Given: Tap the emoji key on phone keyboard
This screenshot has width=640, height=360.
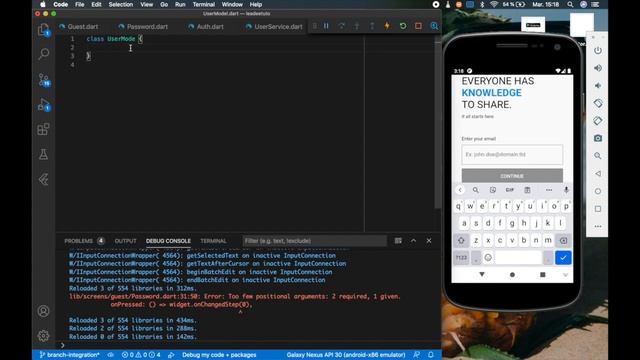Looking at the screenshot, I should pyautogui.click(x=488, y=258).
